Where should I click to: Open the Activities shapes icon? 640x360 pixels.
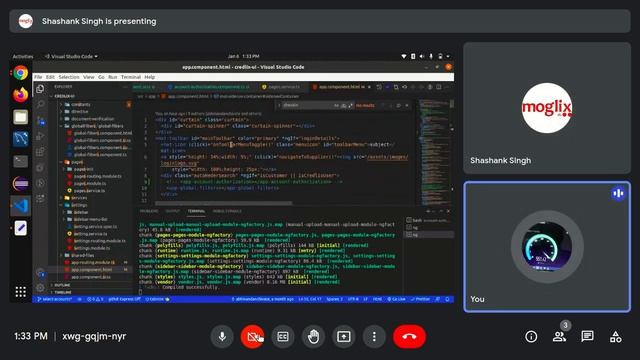(x=616, y=336)
